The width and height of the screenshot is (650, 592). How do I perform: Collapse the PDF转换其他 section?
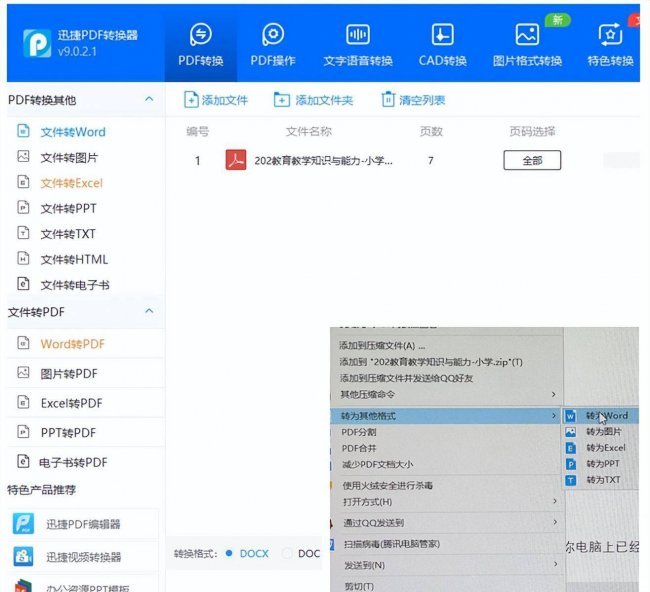[x=149, y=99]
